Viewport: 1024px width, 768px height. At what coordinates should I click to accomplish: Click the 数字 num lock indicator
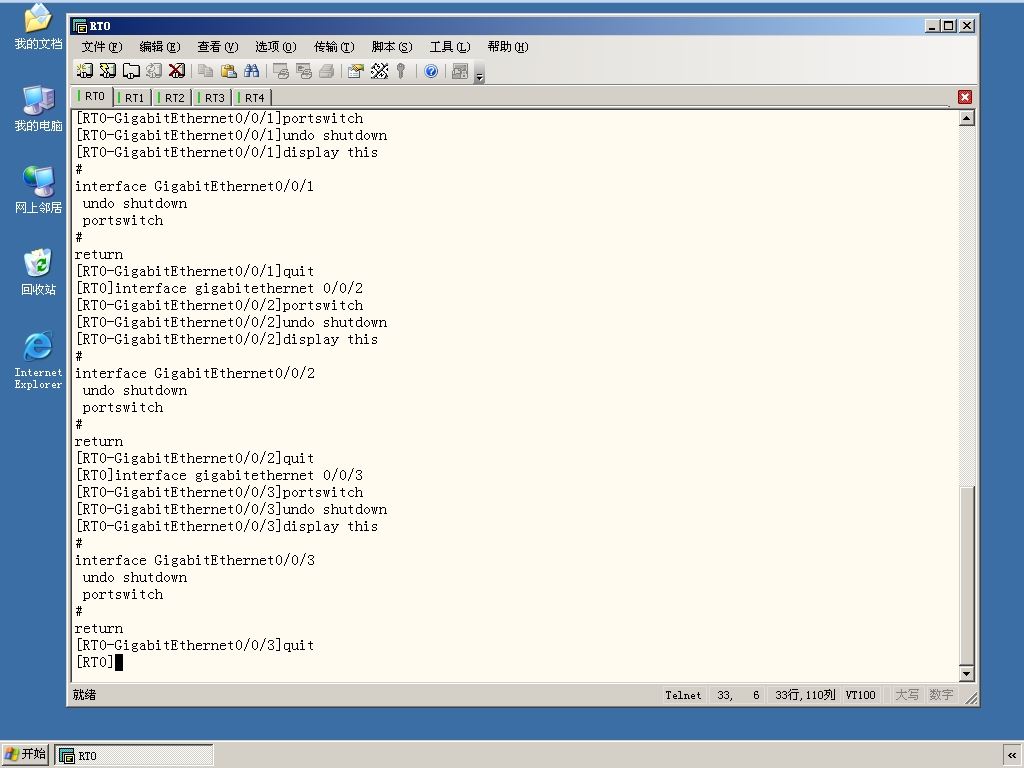pyautogui.click(x=941, y=695)
